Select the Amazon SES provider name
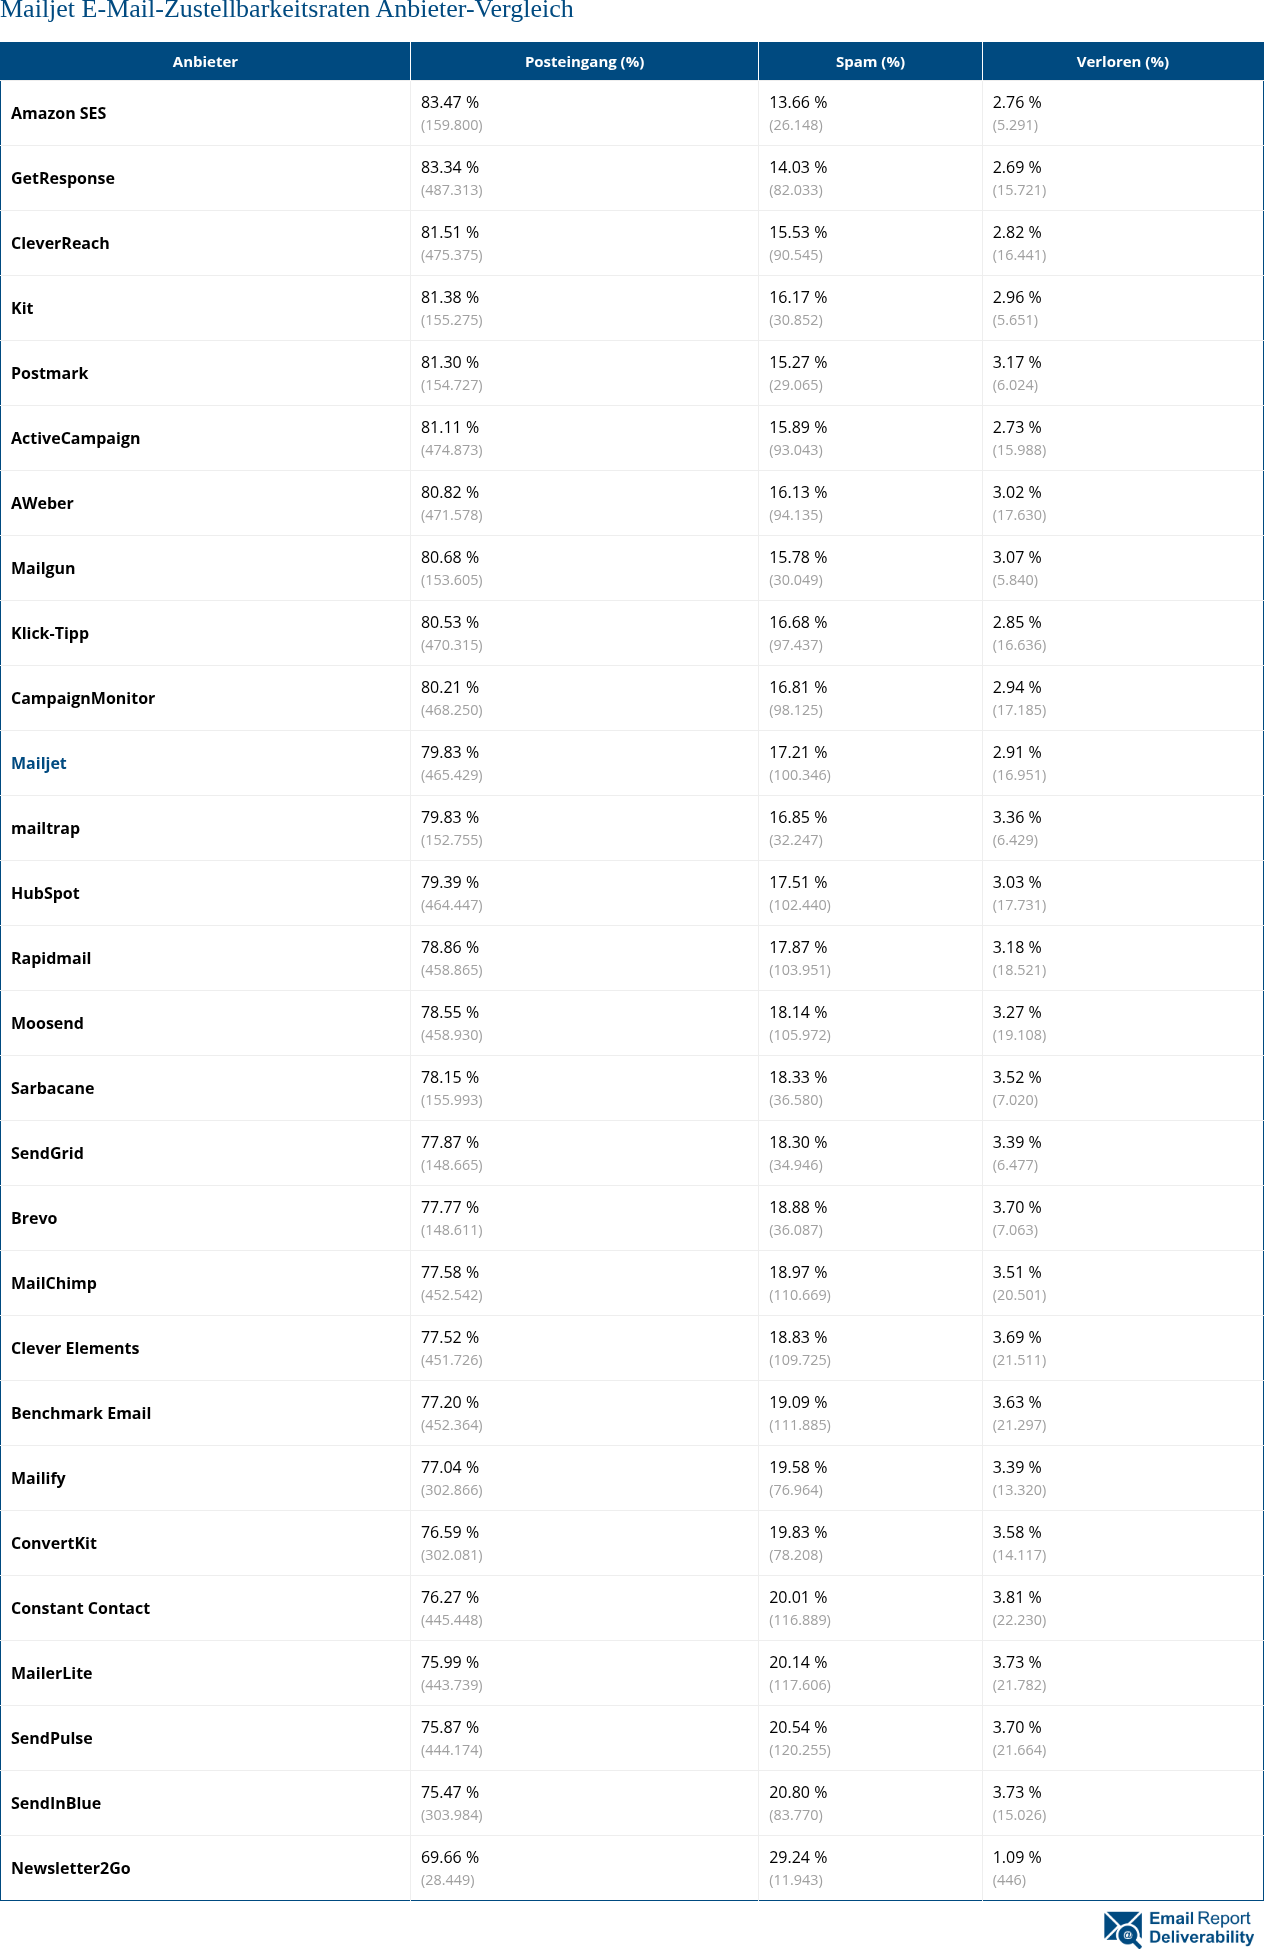 click(x=58, y=113)
